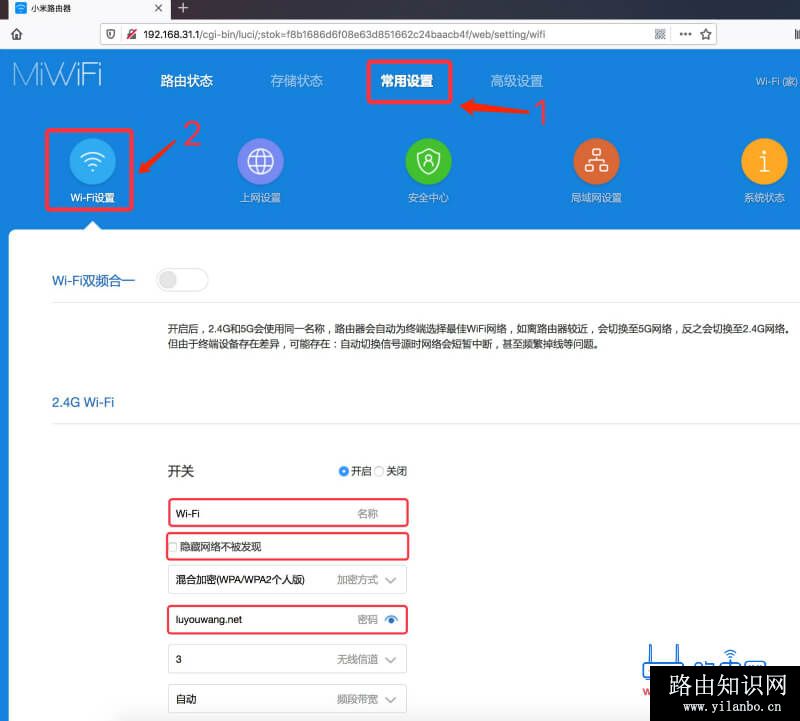The width and height of the screenshot is (800, 721).
Task: Select 开启 radio for 2.4G Wi-Fi
Action: [343, 471]
